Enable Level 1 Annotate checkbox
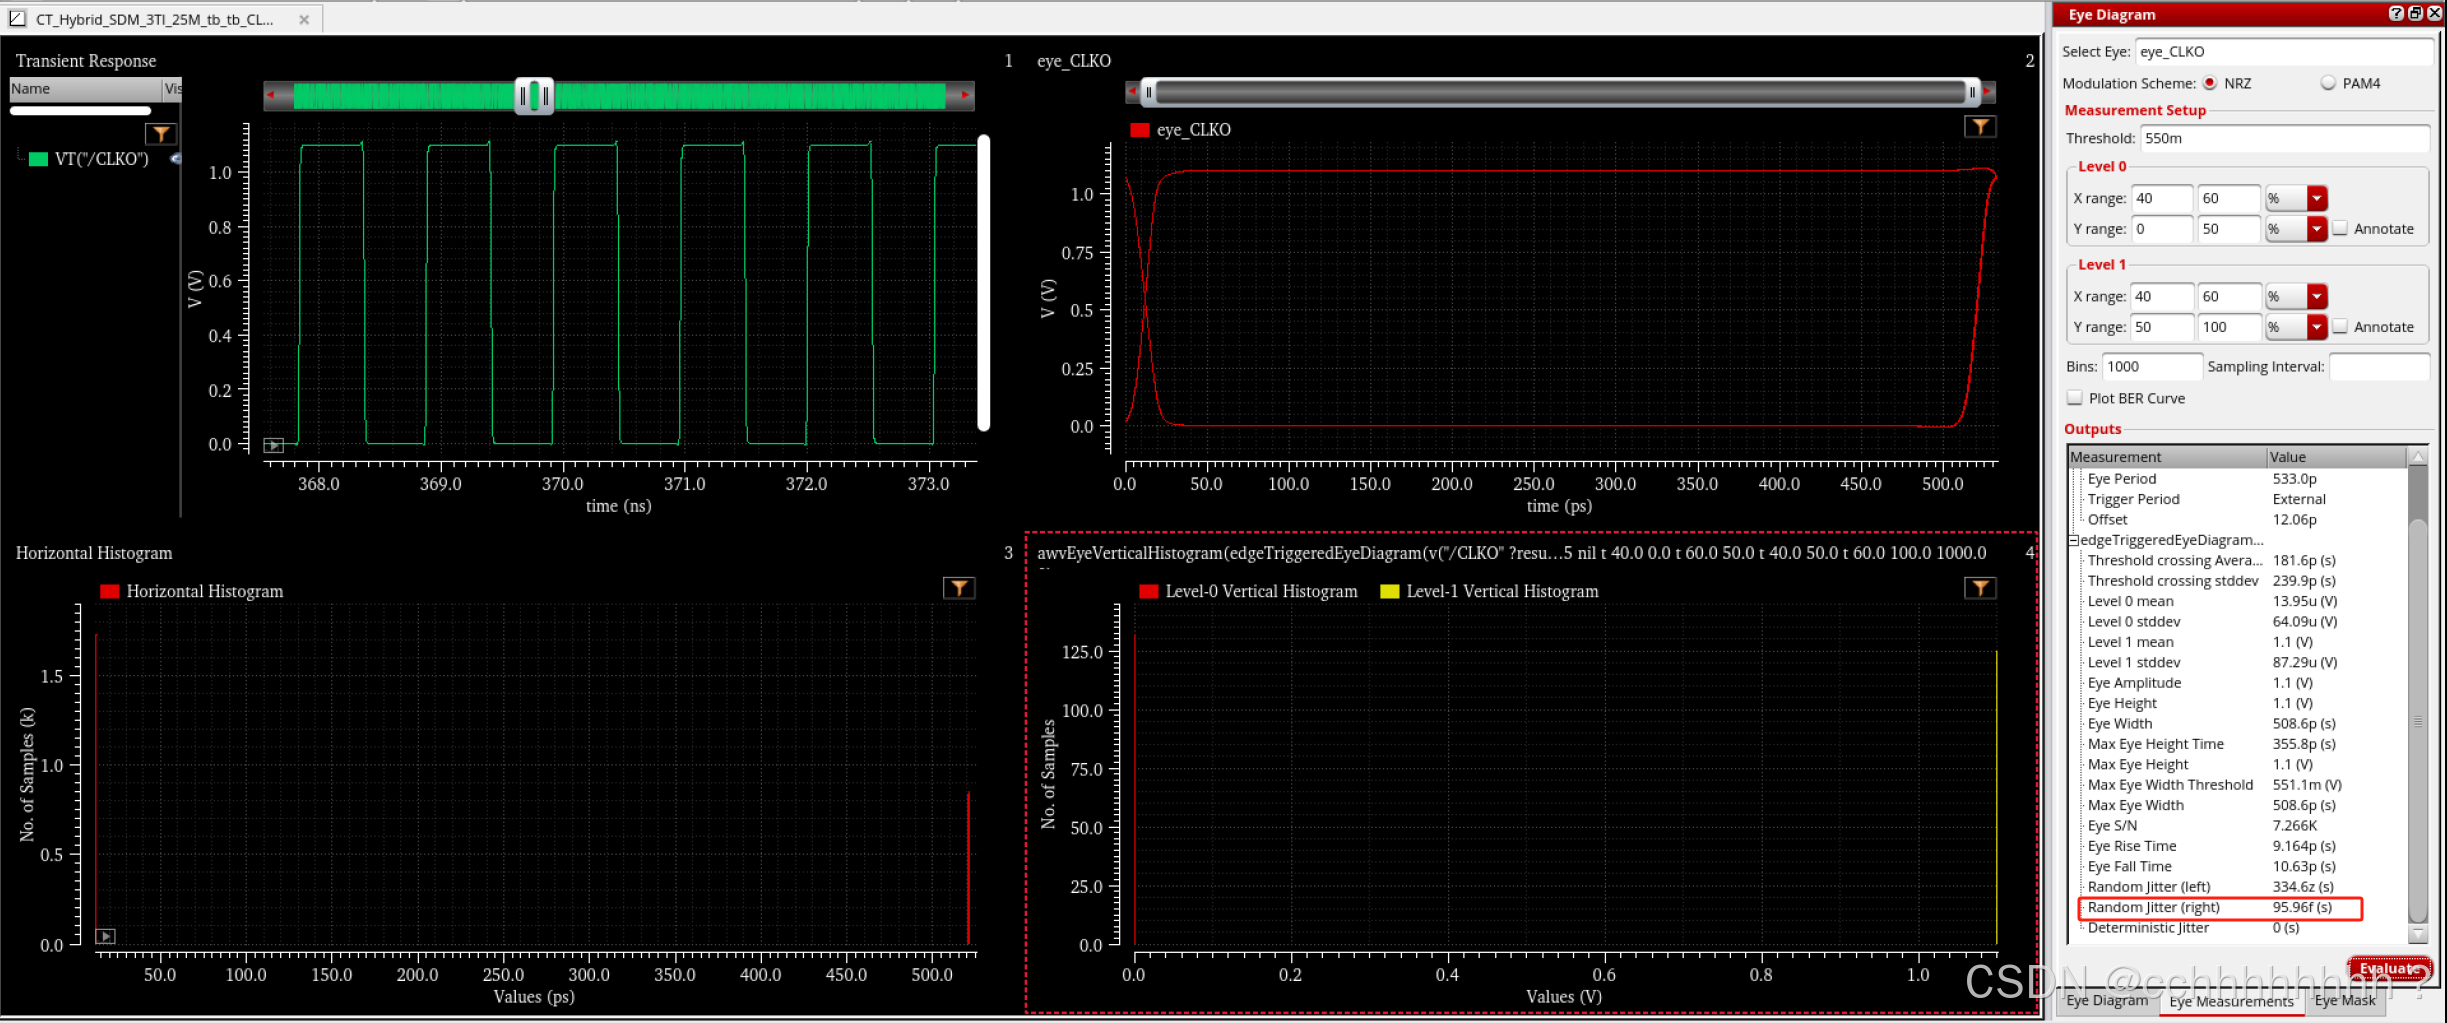The image size is (2447, 1023). (2340, 326)
